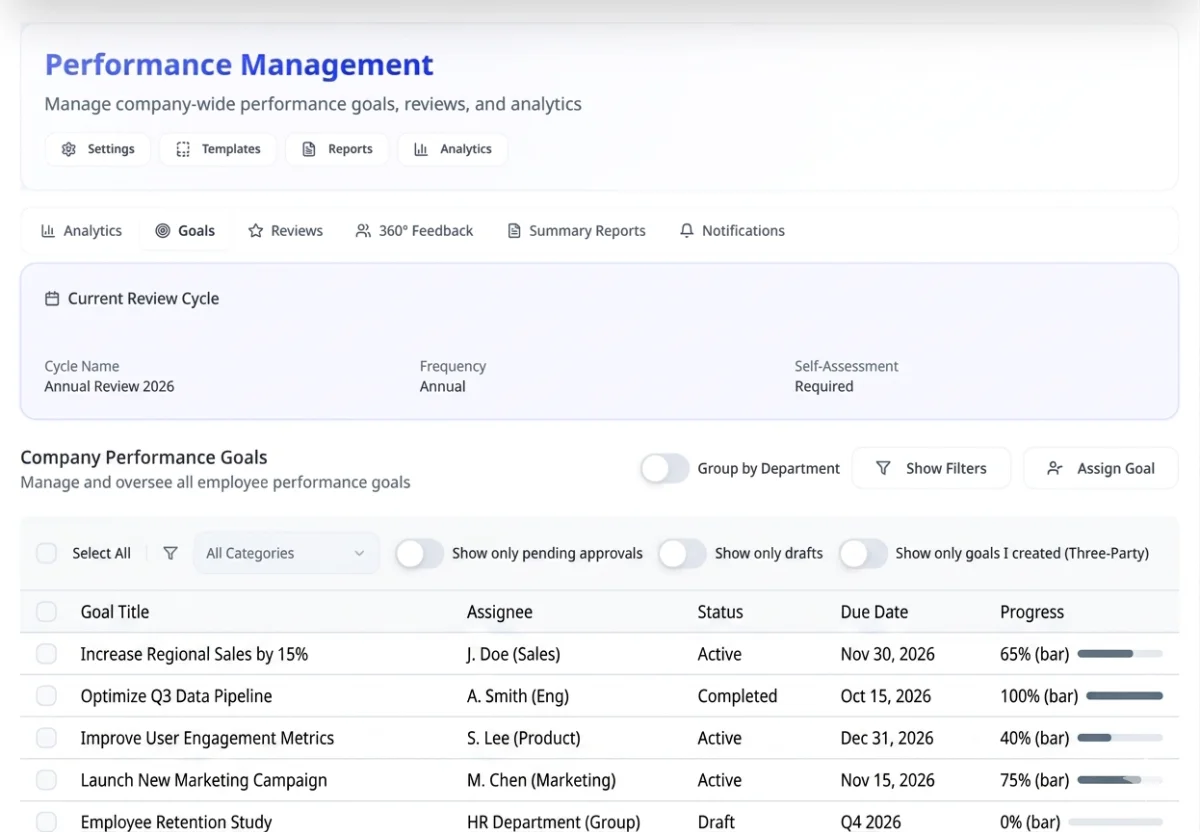Click the Due Date column header
The height and width of the screenshot is (832, 1200).
click(875, 612)
